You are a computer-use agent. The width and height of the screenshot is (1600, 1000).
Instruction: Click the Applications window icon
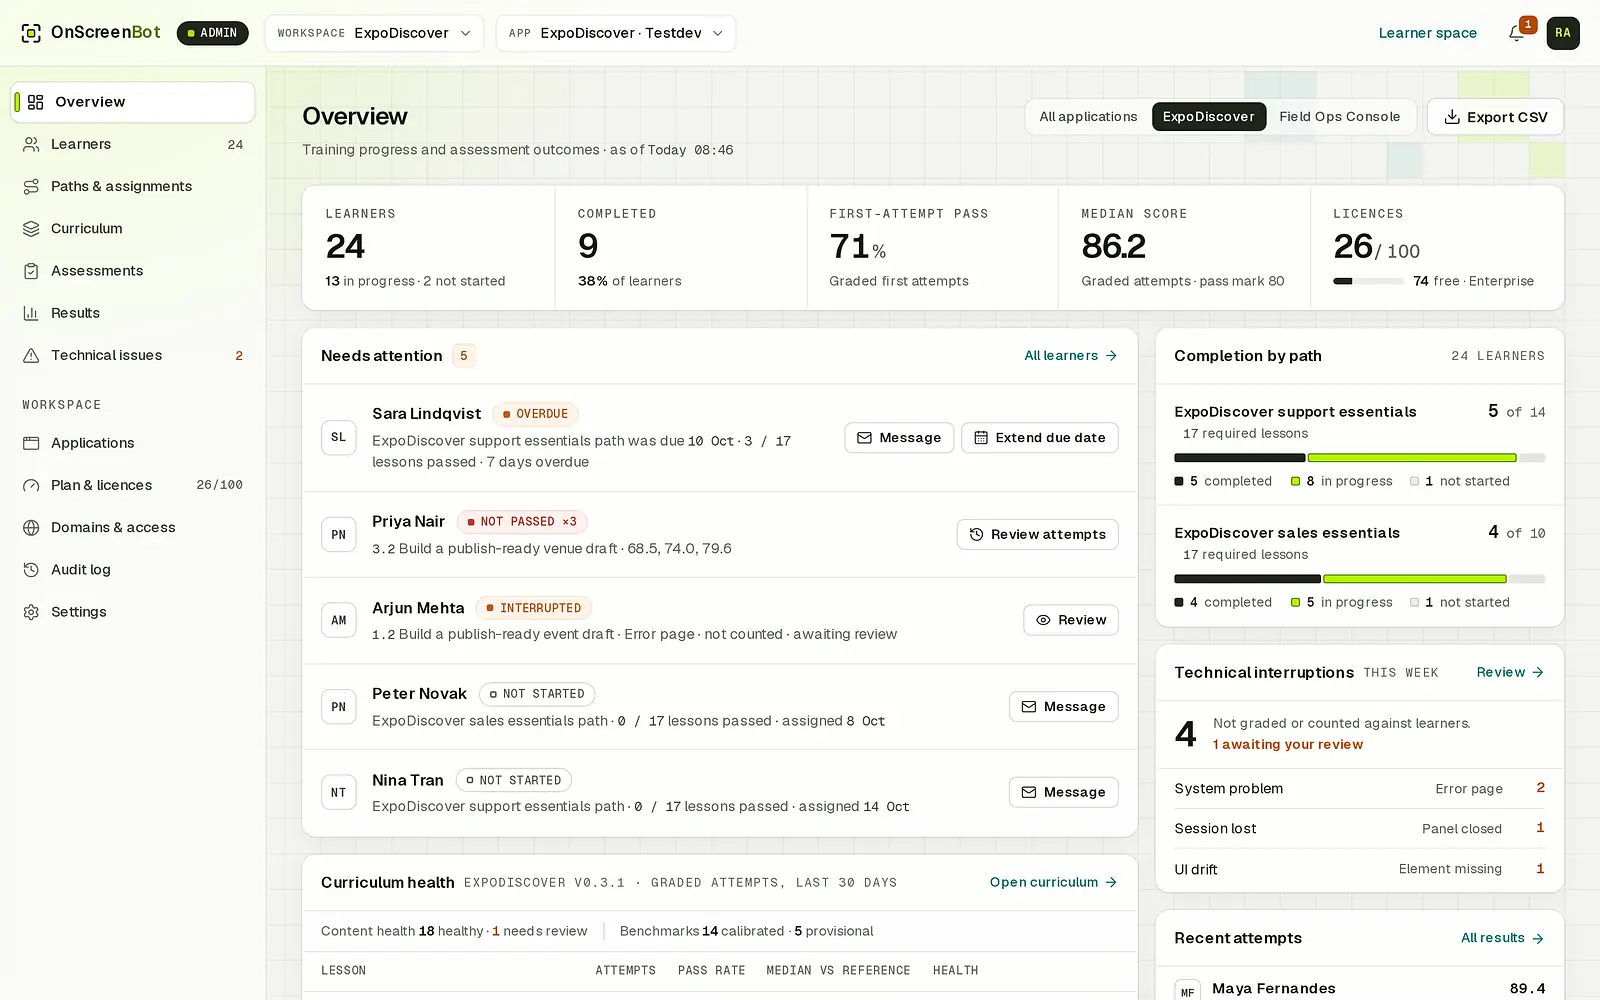click(32, 443)
